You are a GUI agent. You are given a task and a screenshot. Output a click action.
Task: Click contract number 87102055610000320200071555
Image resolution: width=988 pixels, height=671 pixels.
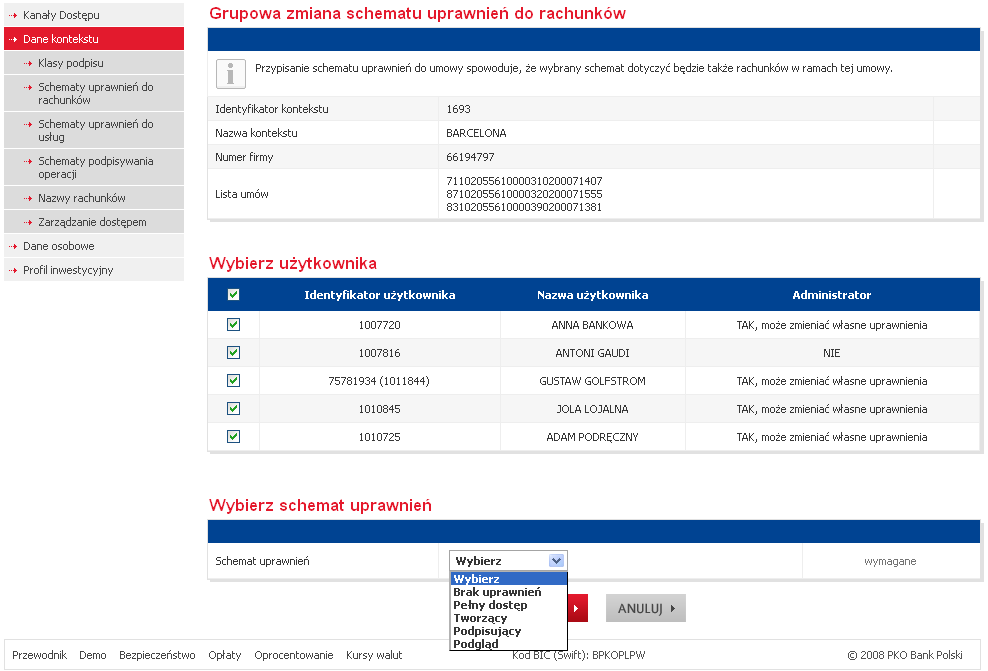(x=524, y=194)
